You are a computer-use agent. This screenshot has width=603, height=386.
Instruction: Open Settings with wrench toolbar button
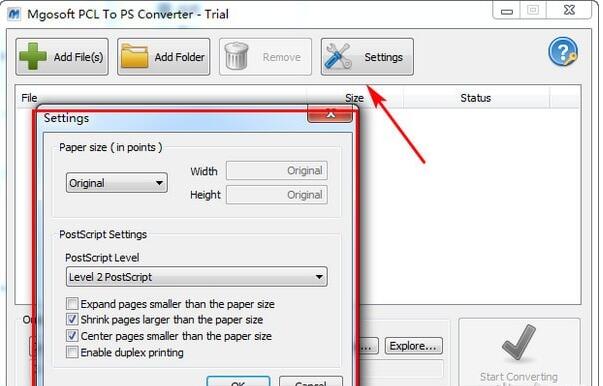click(x=367, y=57)
